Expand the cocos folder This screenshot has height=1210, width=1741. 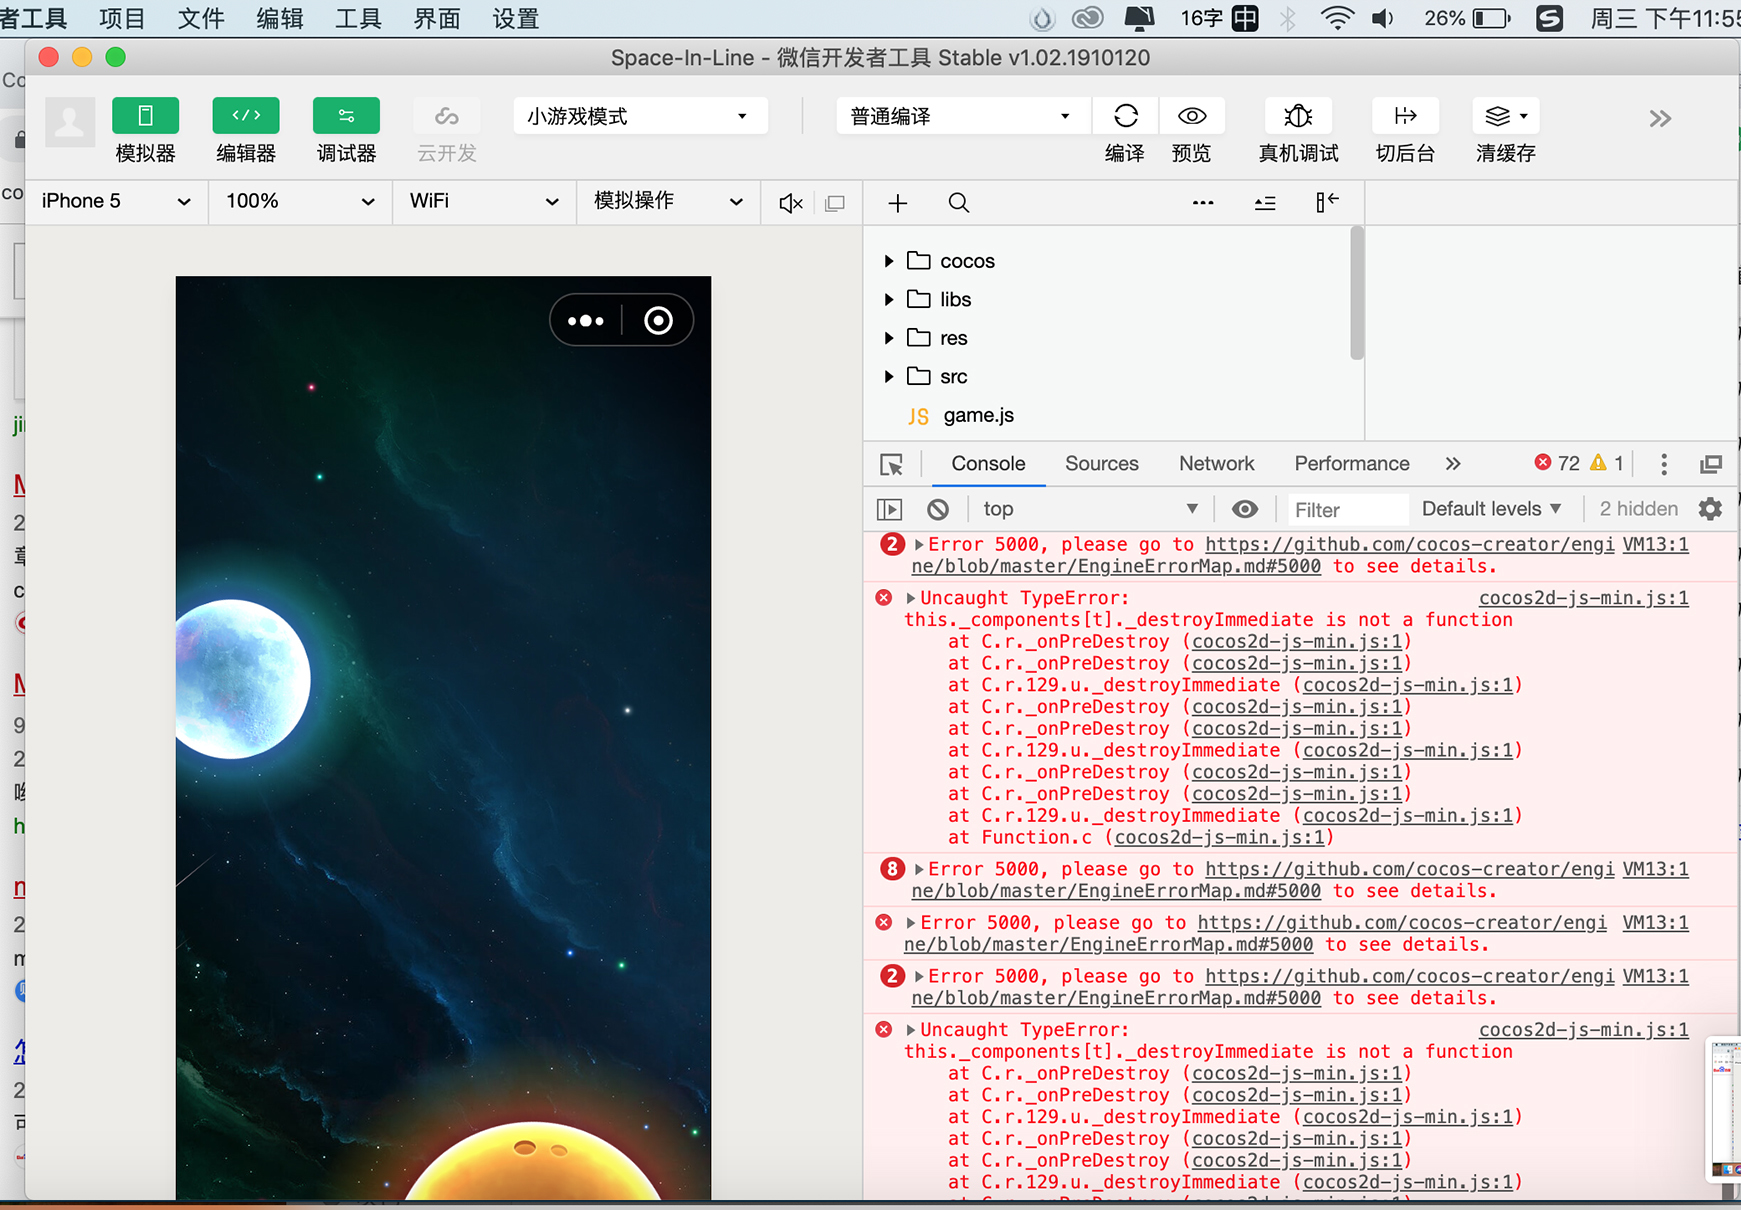click(x=889, y=261)
